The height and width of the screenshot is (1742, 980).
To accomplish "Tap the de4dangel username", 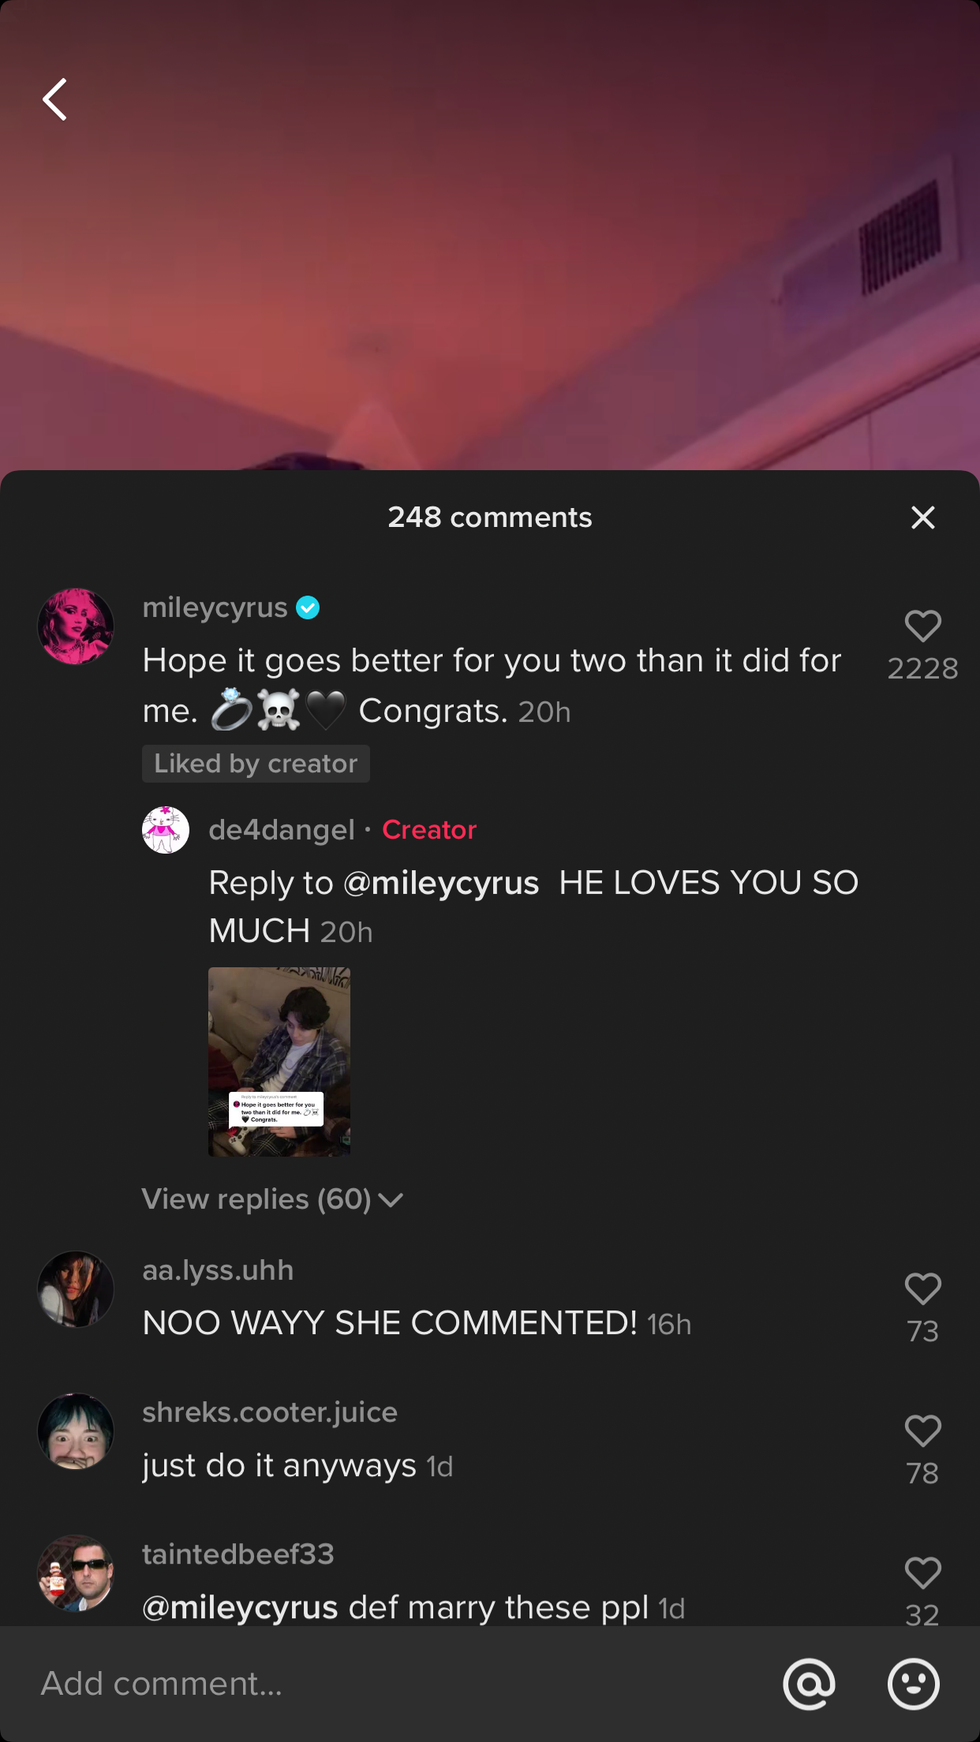I will (x=281, y=830).
